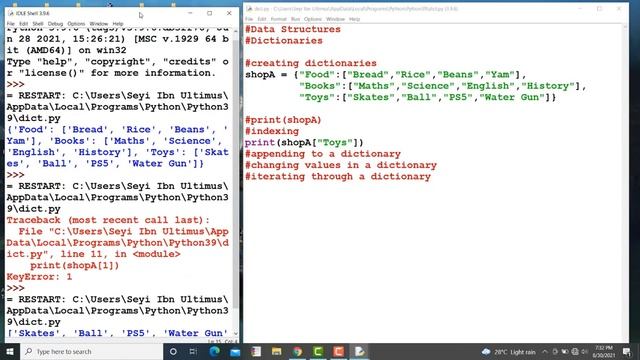Click "Water Gun" string in editor

point(512,97)
